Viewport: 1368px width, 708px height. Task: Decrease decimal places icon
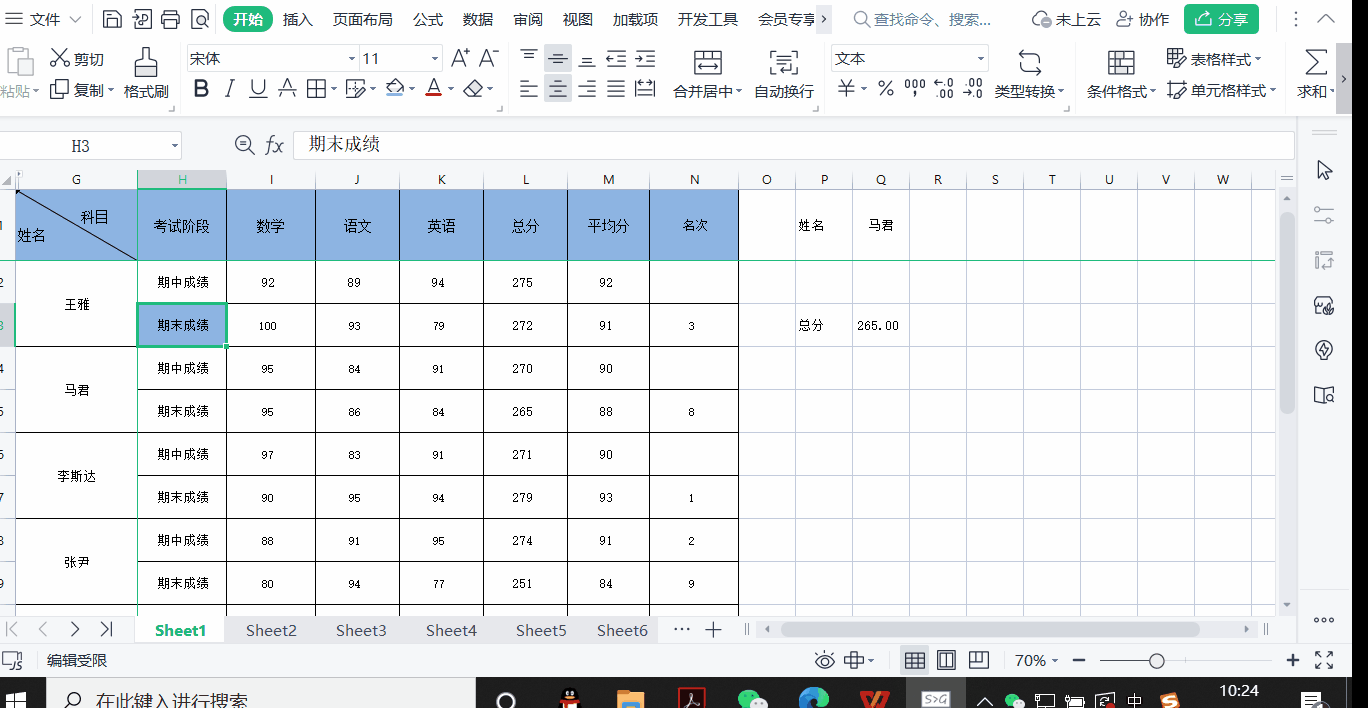point(973,89)
